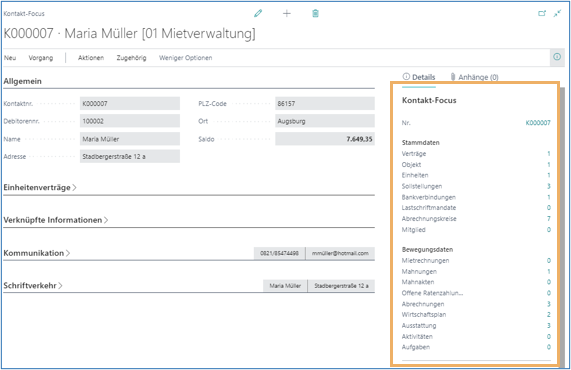
Task: Open Abrechnungen count link
Action: point(548,304)
